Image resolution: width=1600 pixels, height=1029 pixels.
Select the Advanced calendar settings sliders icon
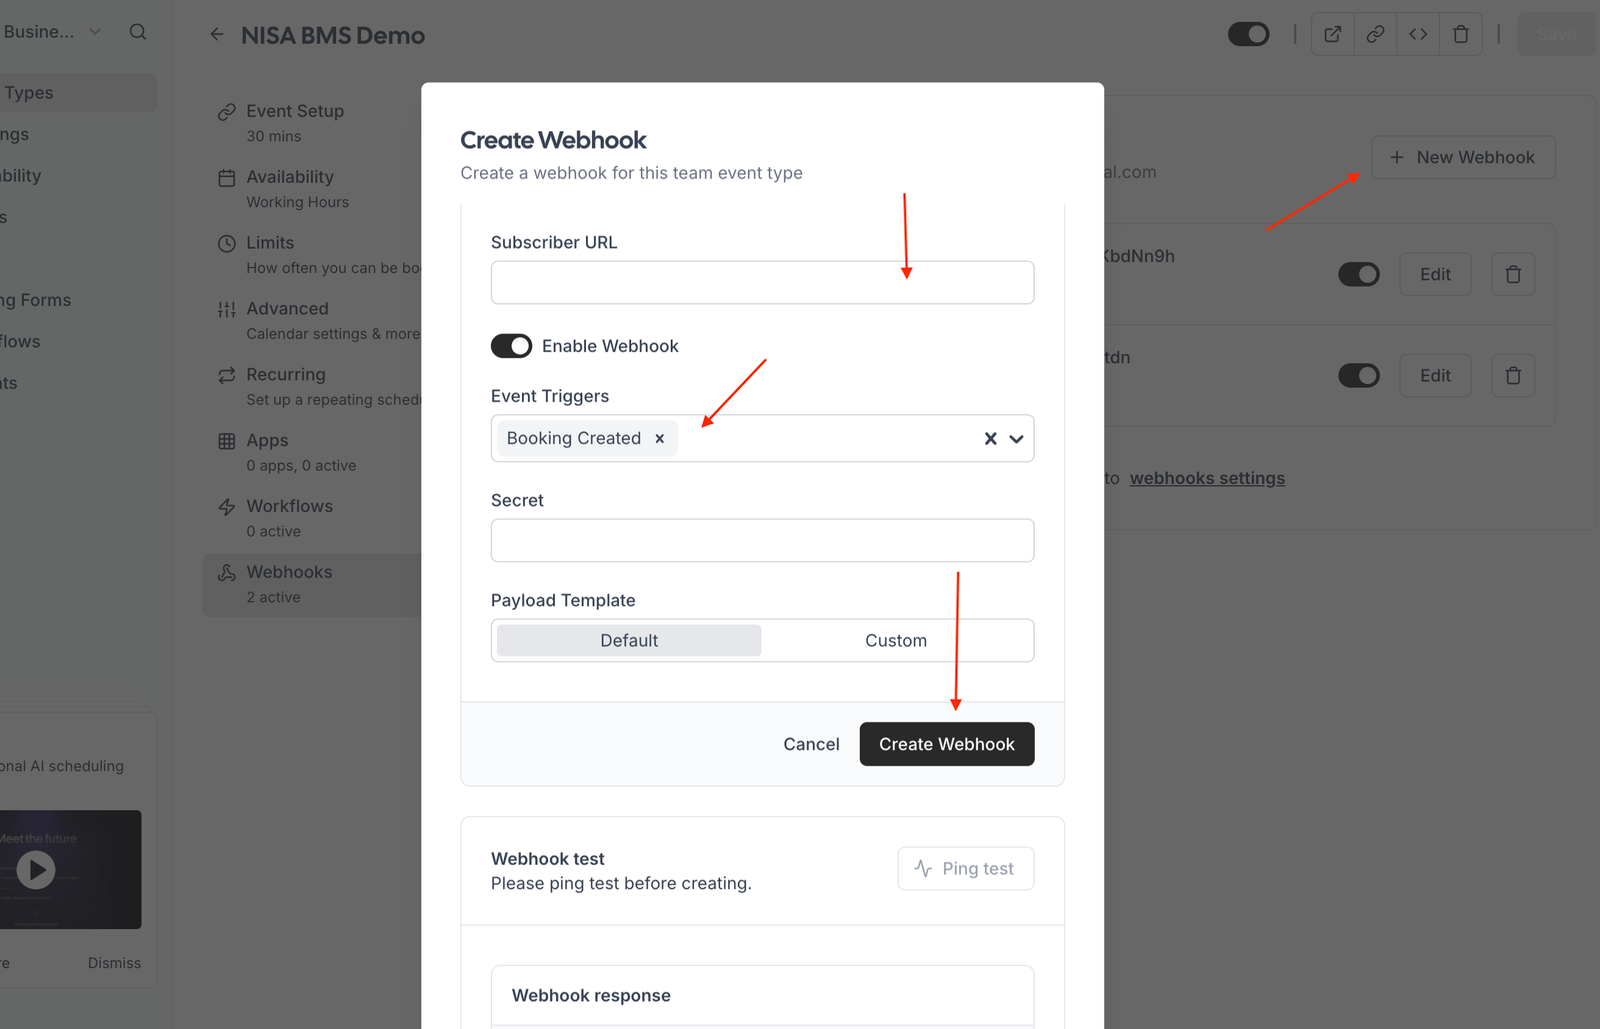pyautogui.click(x=226, y=309)
